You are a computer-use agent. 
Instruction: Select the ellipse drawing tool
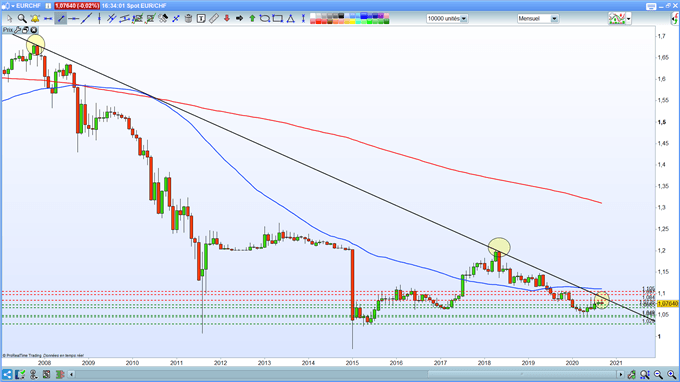(x=265, y=19)
